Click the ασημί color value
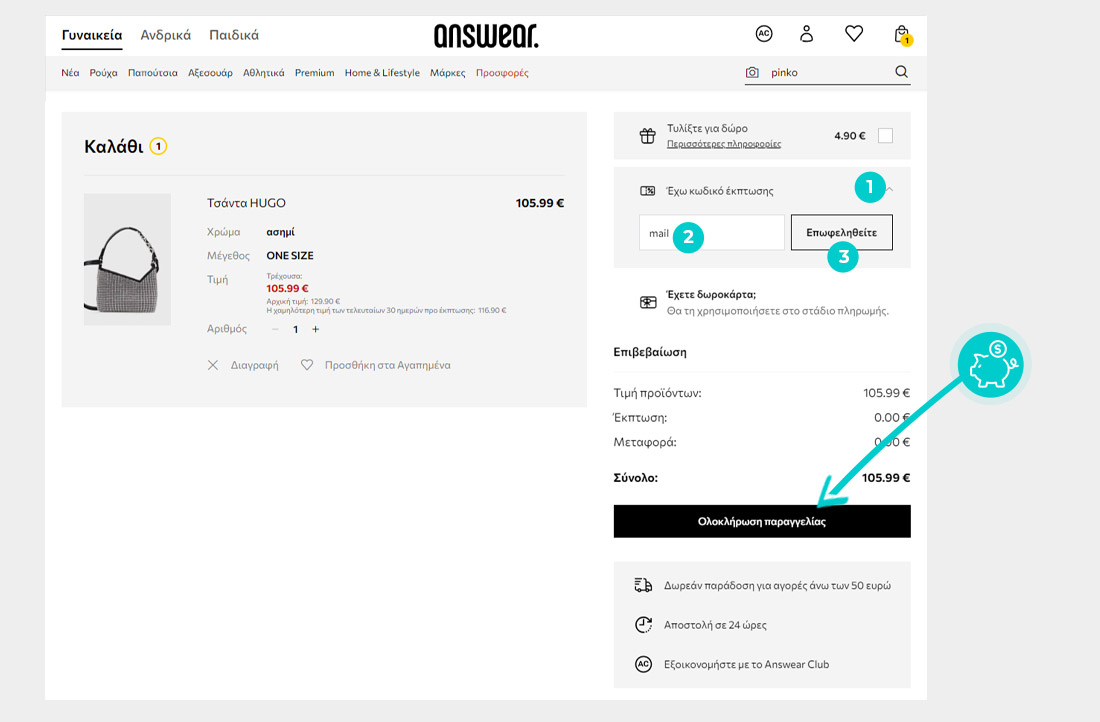The width and height of the screenshot is (1100, 722). (281, 232)
